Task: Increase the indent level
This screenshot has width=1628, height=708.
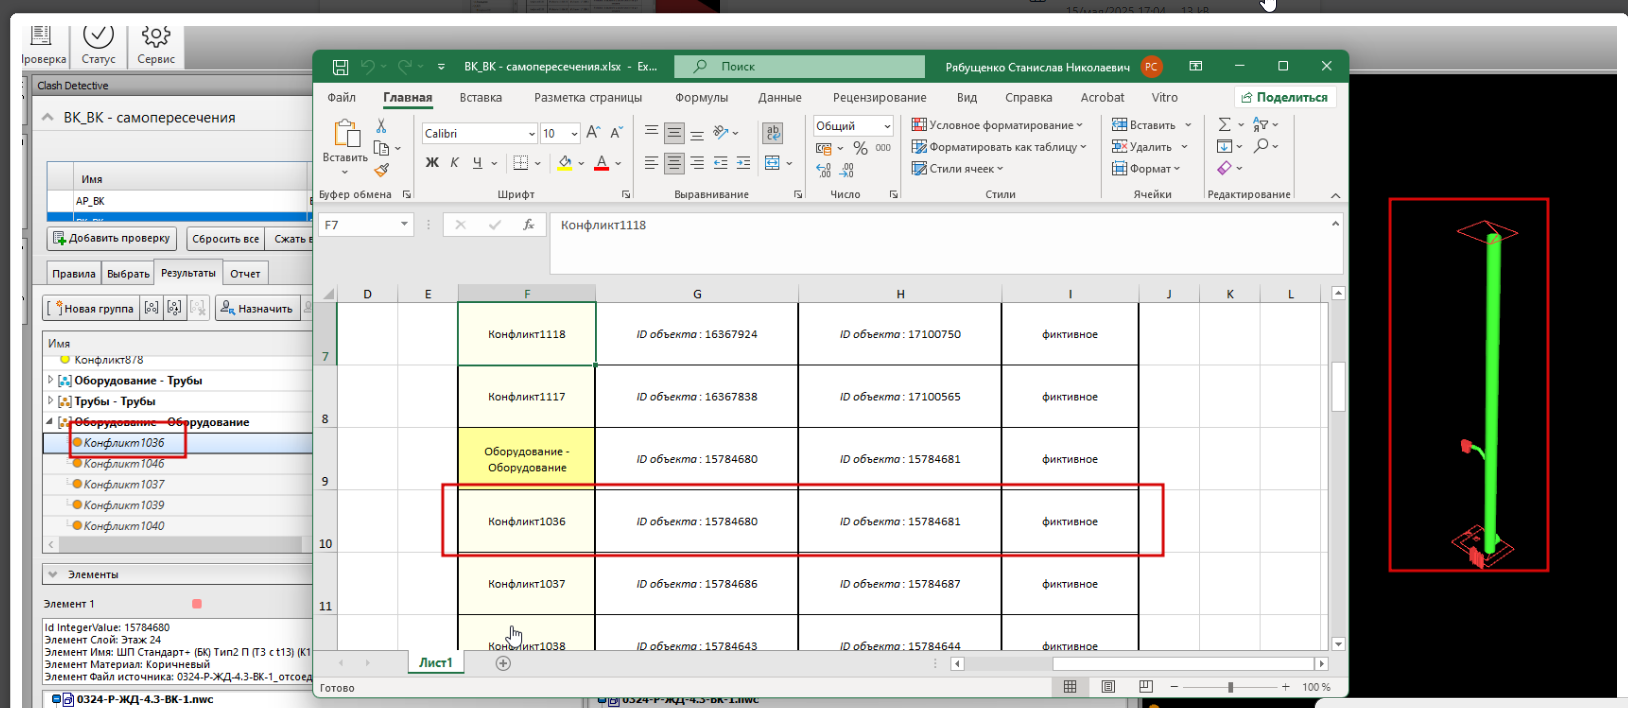Action: (x=743, y=163)
